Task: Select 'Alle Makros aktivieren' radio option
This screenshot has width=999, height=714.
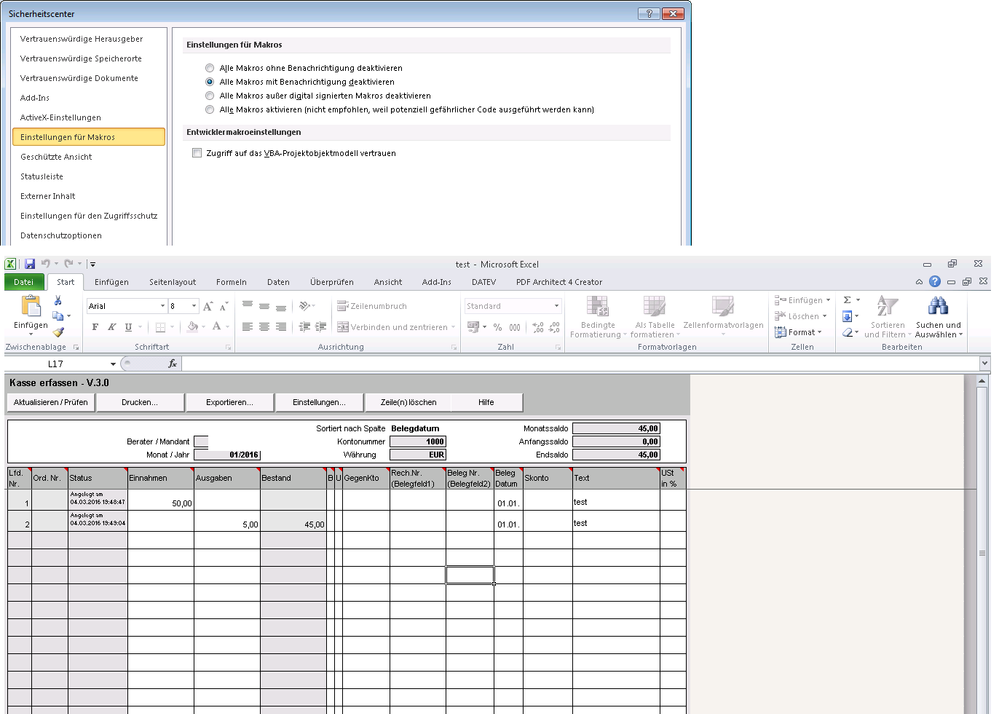Action: pos(210,110)
